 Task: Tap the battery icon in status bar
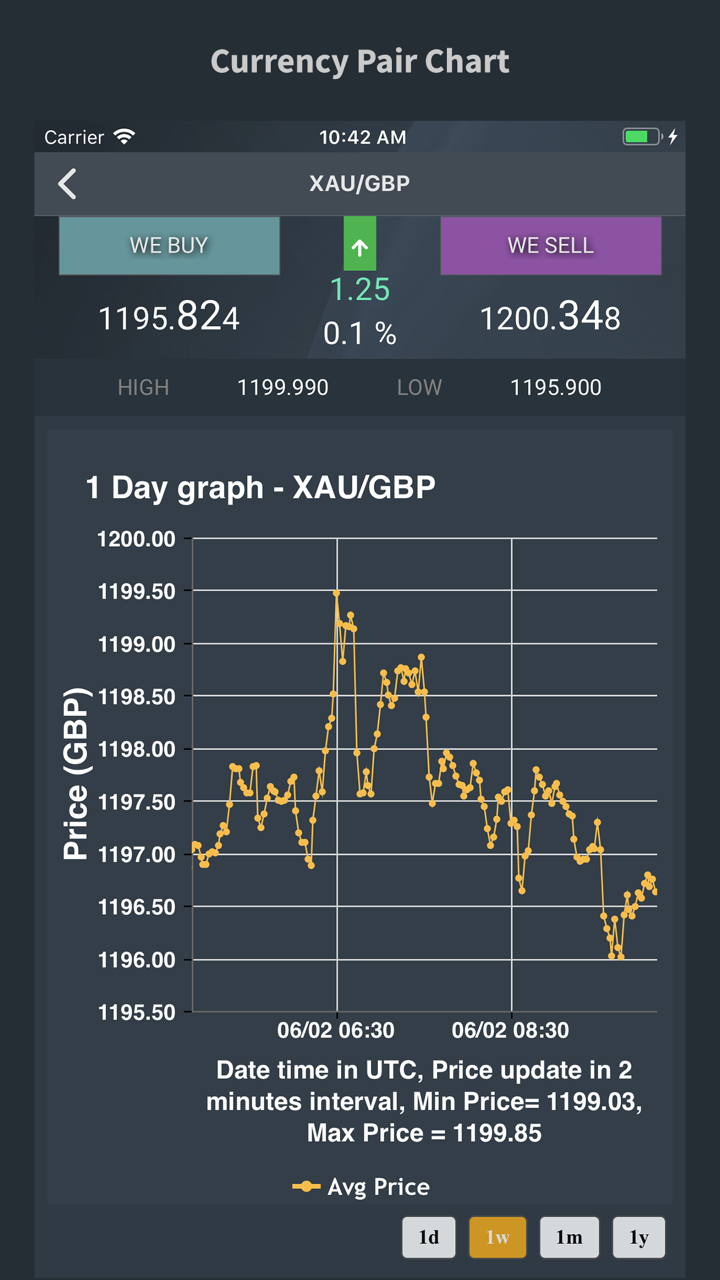641,137
